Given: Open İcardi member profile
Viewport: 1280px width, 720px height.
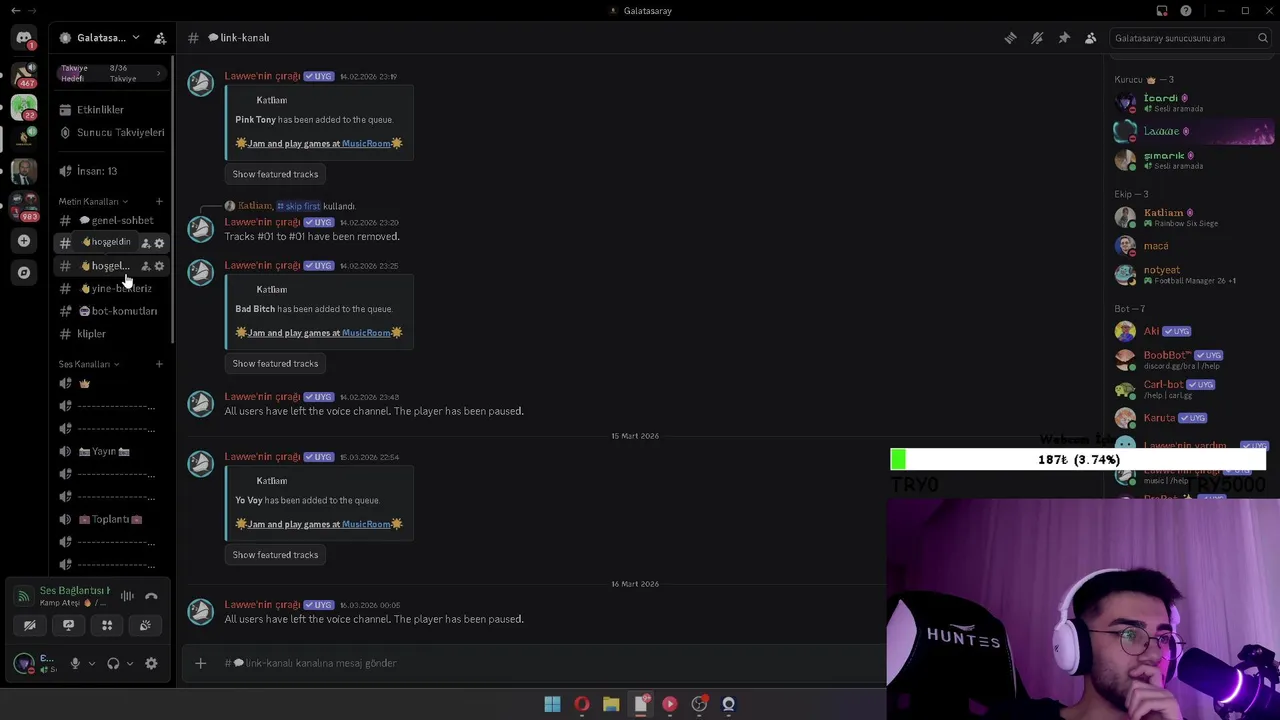Looking at the screenshot, I should [1192, 103].
